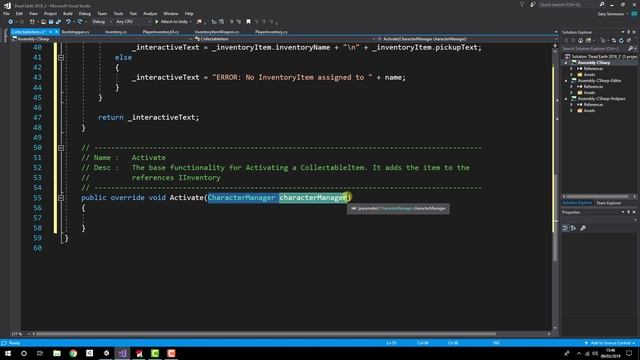Open the Help menu

coord(189,13)
